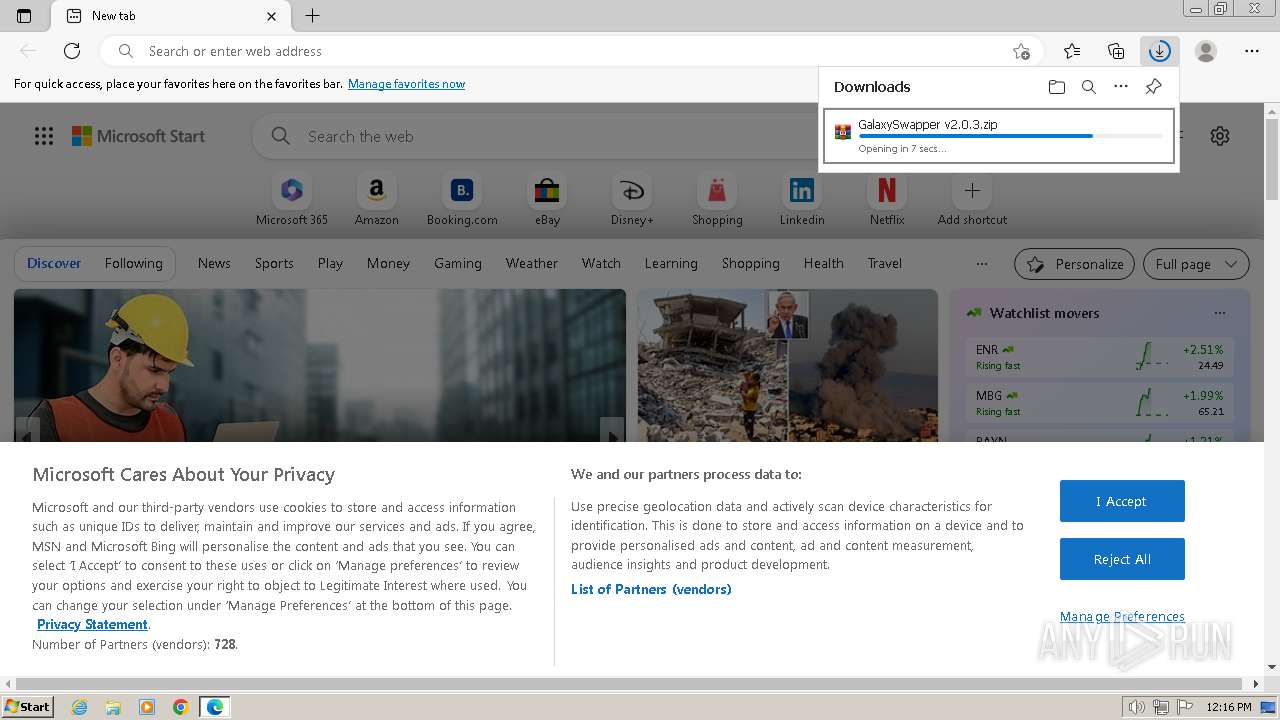Click GalaxySwapper download progress bar
This screenshot has height=720, width=1280.
point(1010,136)
